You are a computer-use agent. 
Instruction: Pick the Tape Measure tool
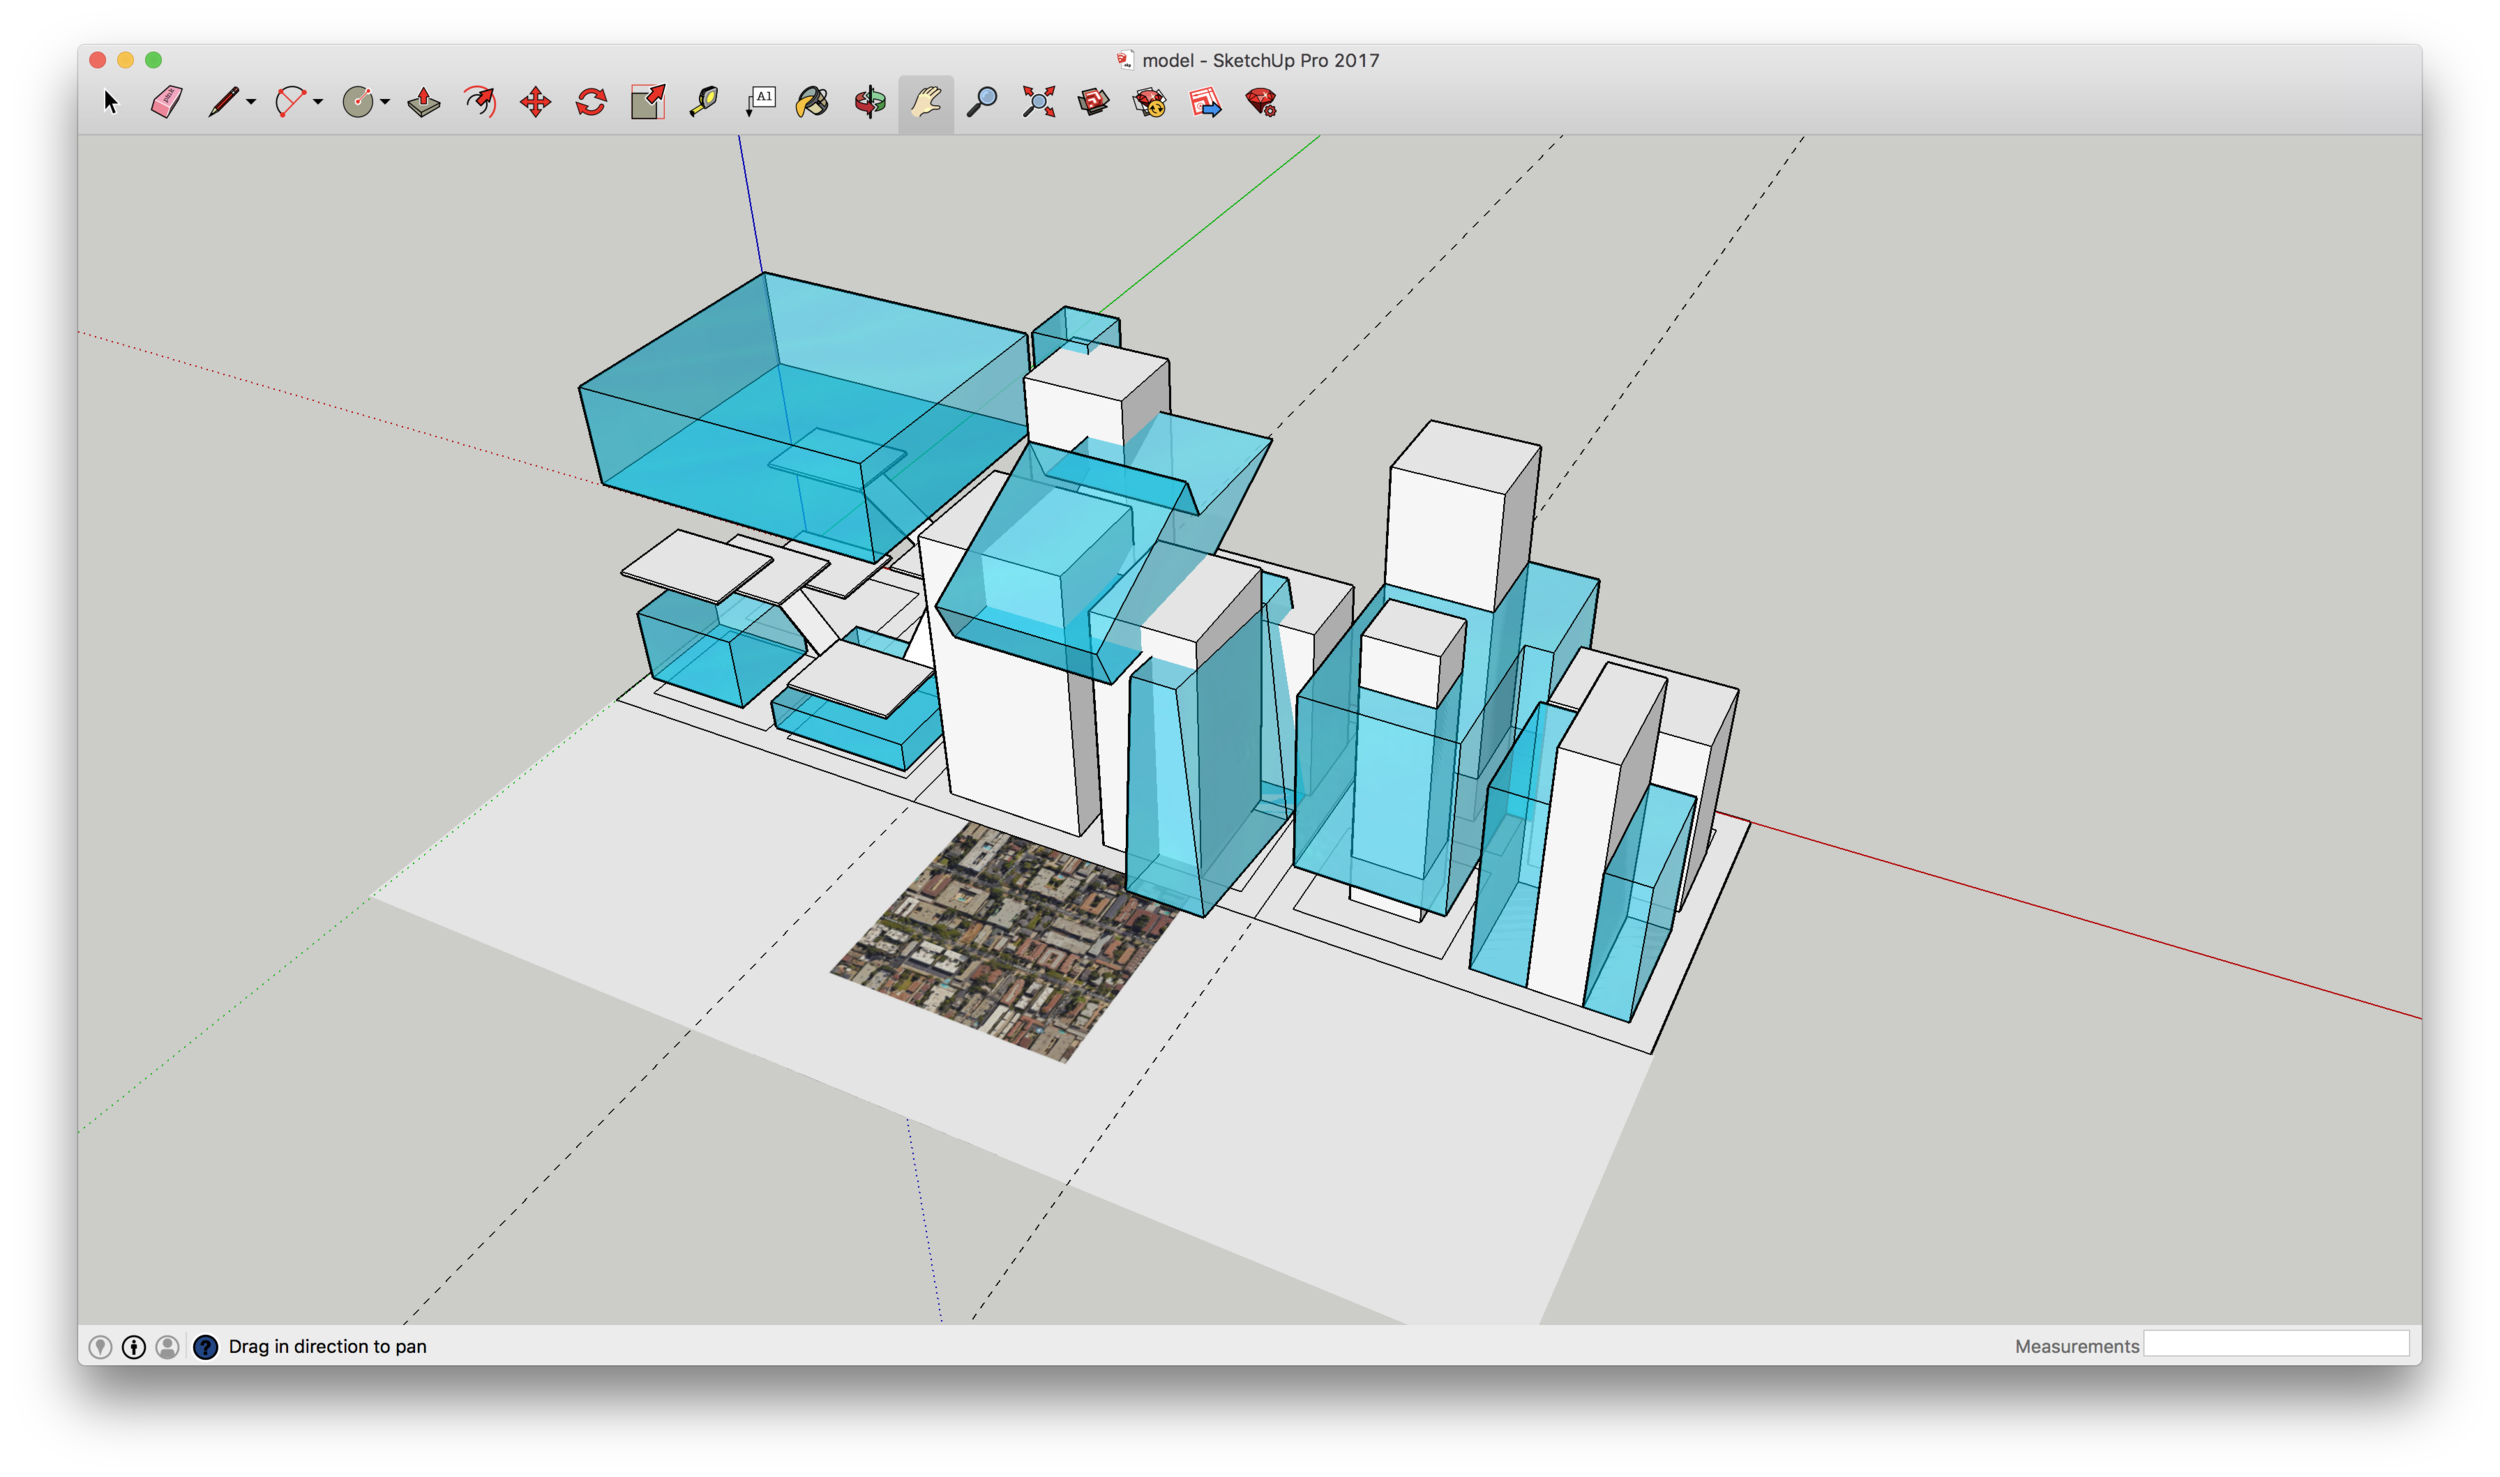[x=703, y=102]
